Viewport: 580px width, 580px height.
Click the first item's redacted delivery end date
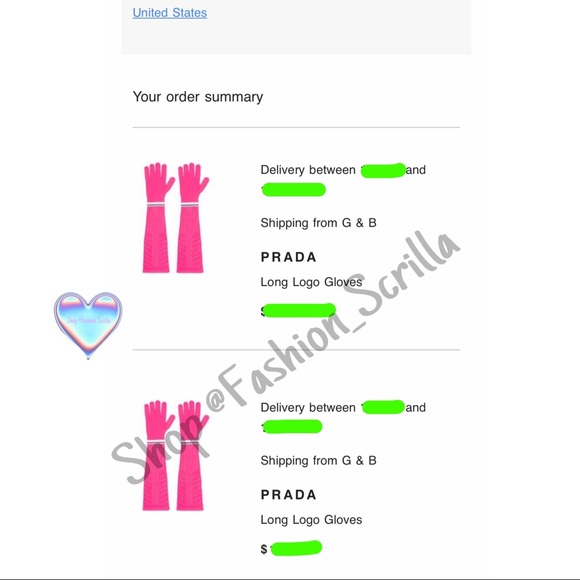pyautogui.click(x=294, y=189)
